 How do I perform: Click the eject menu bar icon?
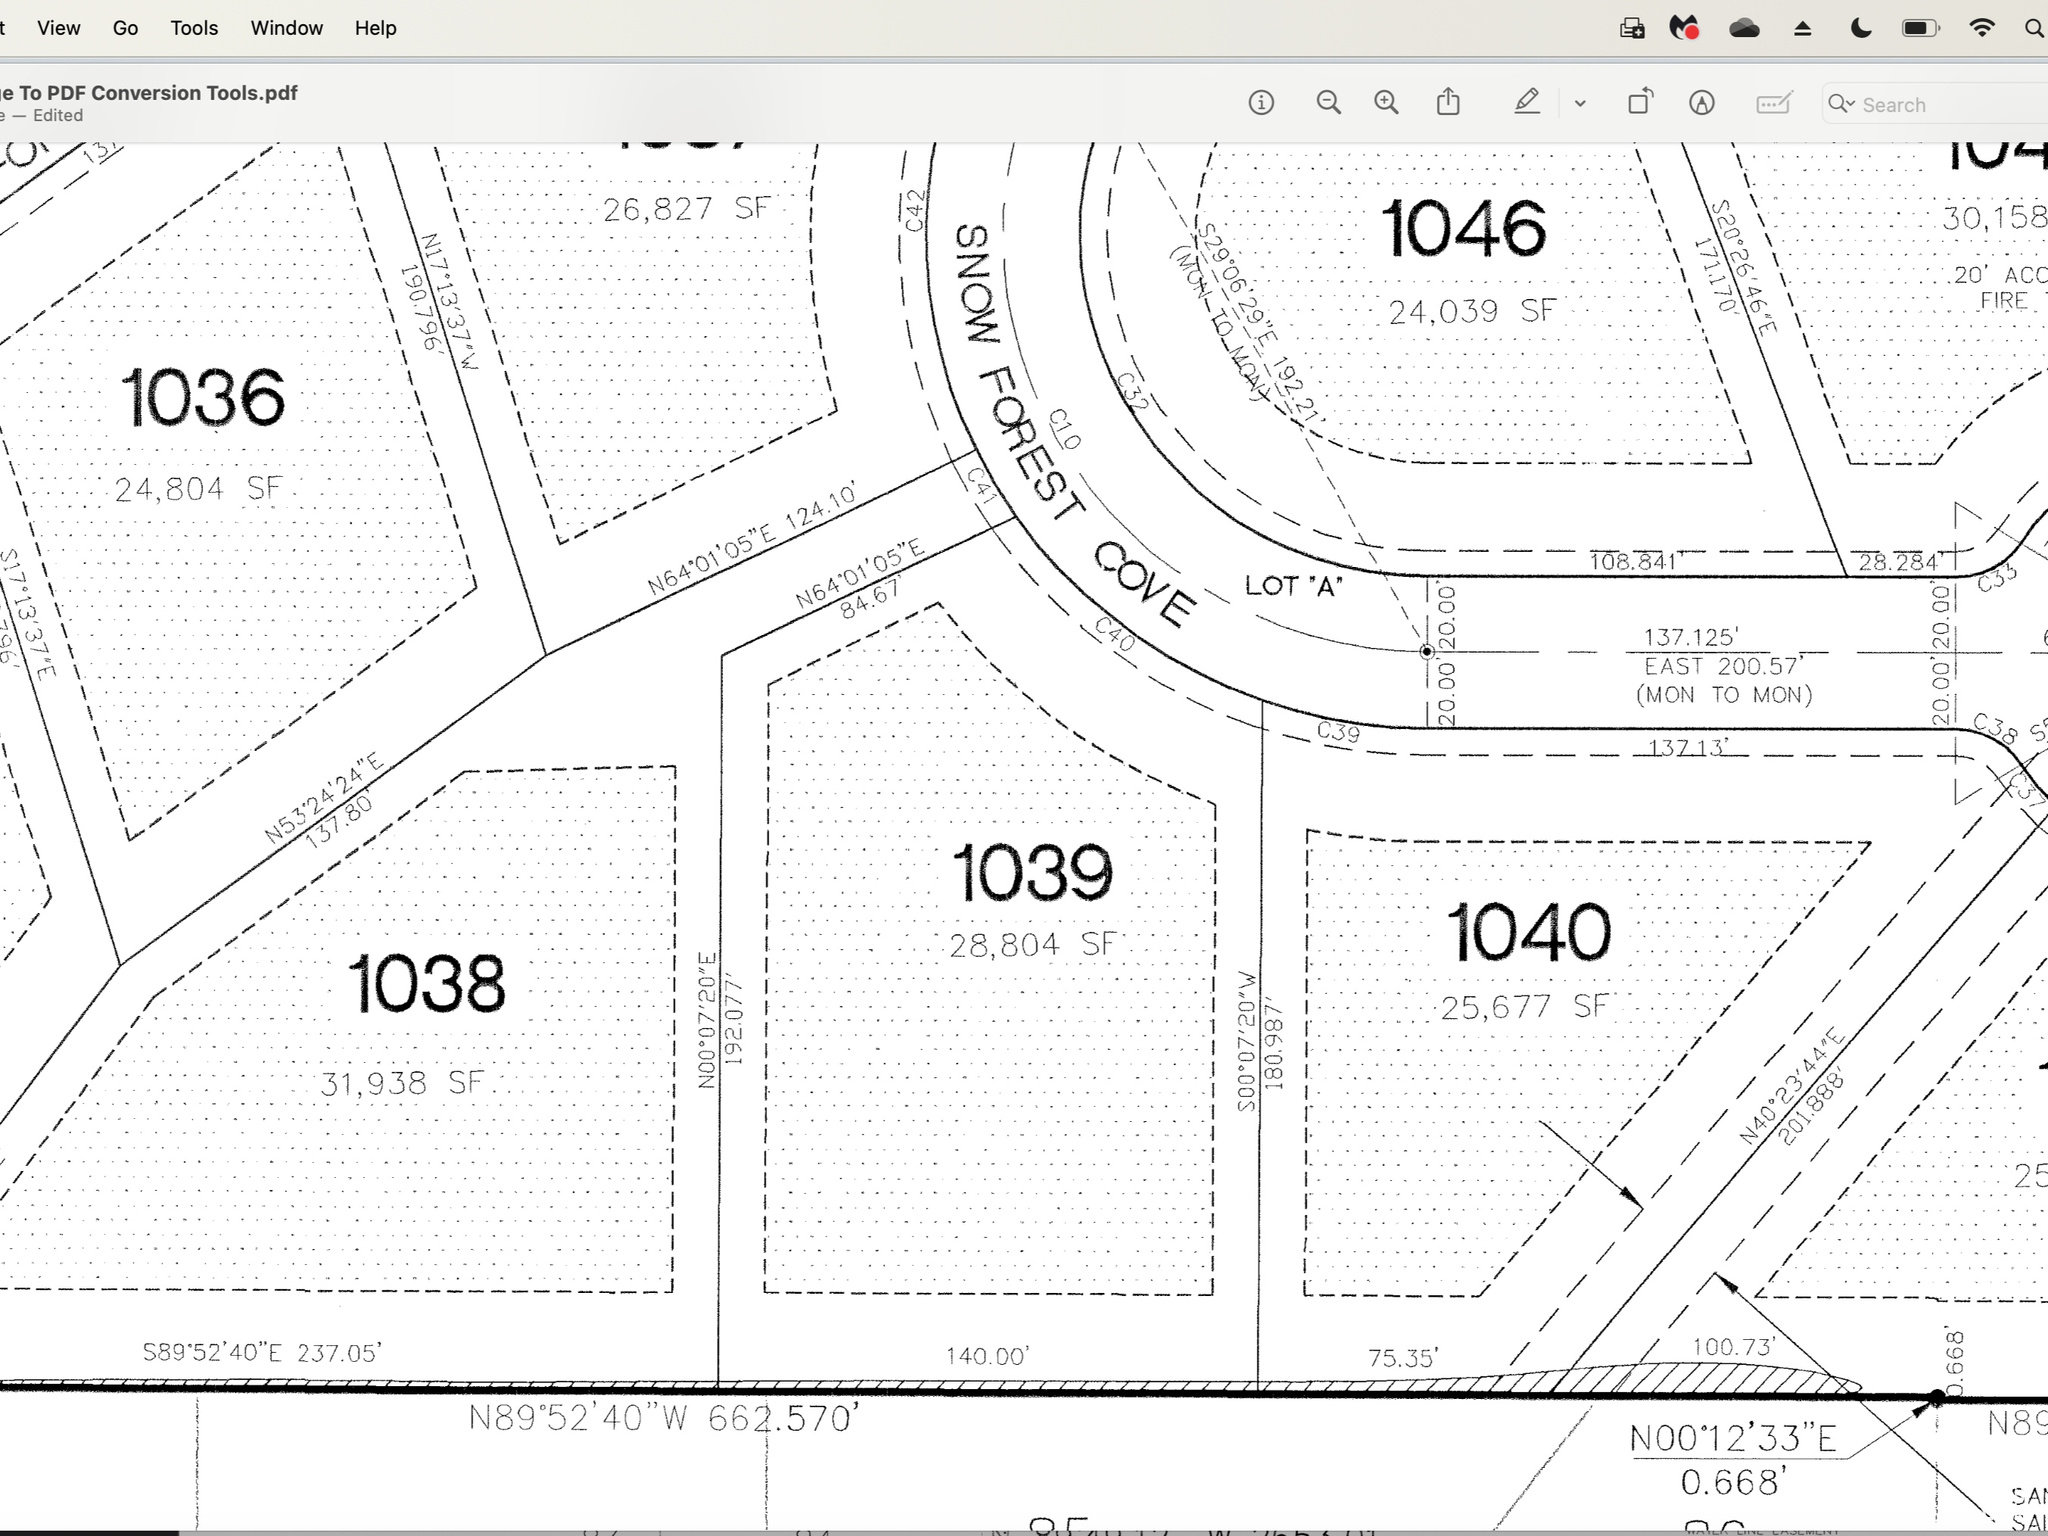click(1803, 28)
